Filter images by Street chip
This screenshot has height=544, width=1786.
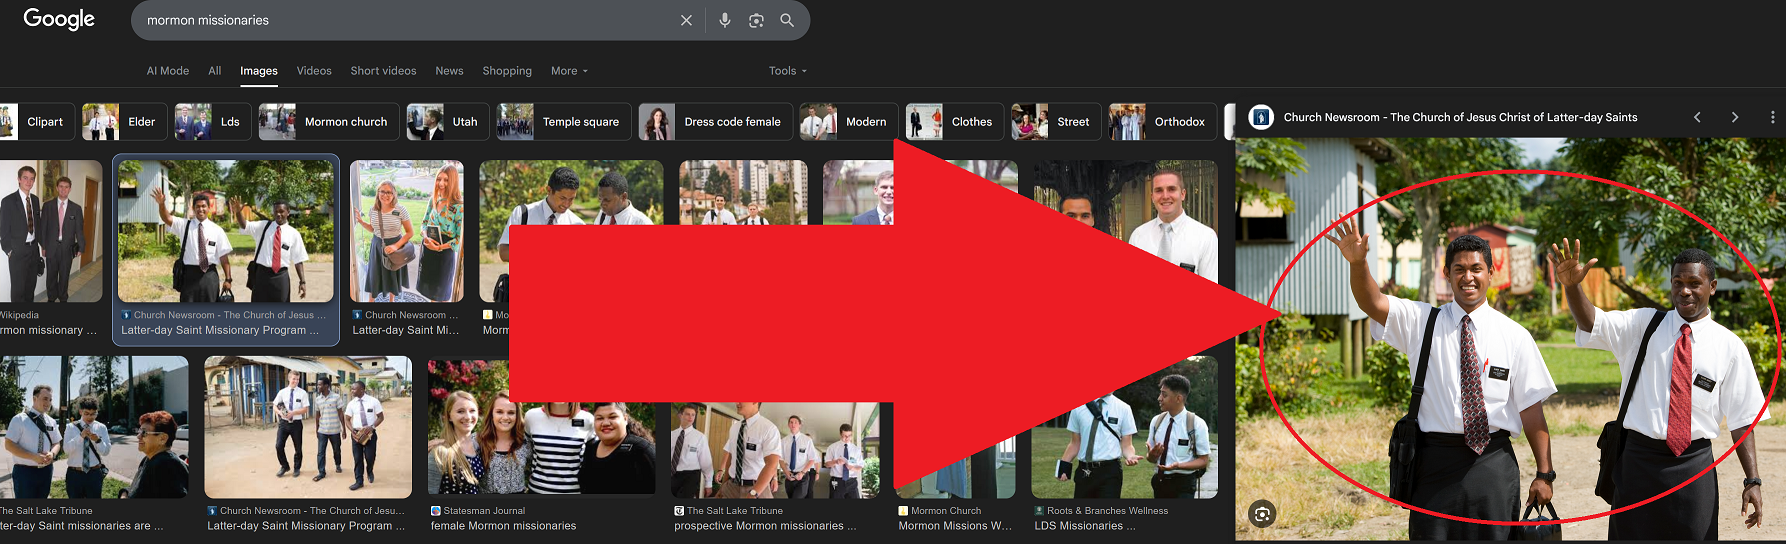pos(1055,122)
